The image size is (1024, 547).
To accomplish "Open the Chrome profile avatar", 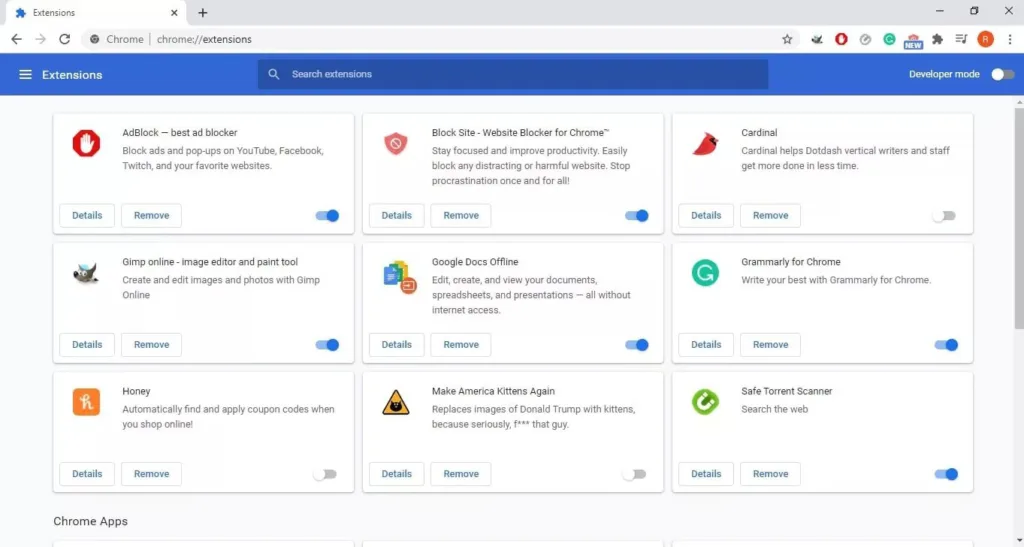I will (985, 39).
